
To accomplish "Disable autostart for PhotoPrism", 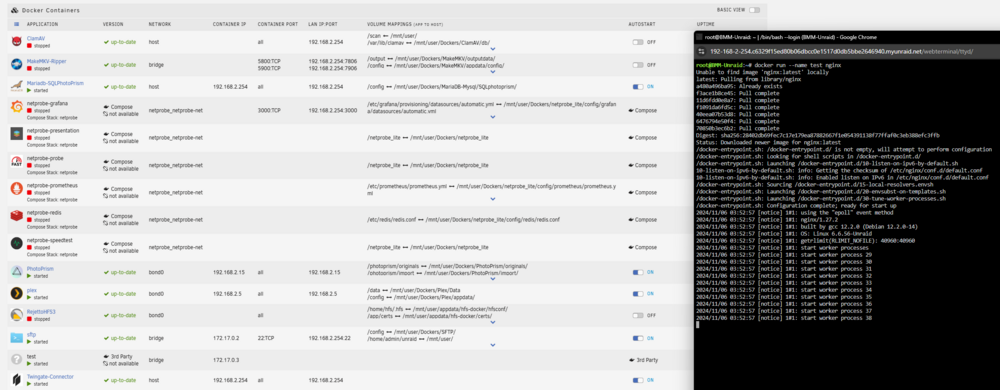I will point(638,272).
